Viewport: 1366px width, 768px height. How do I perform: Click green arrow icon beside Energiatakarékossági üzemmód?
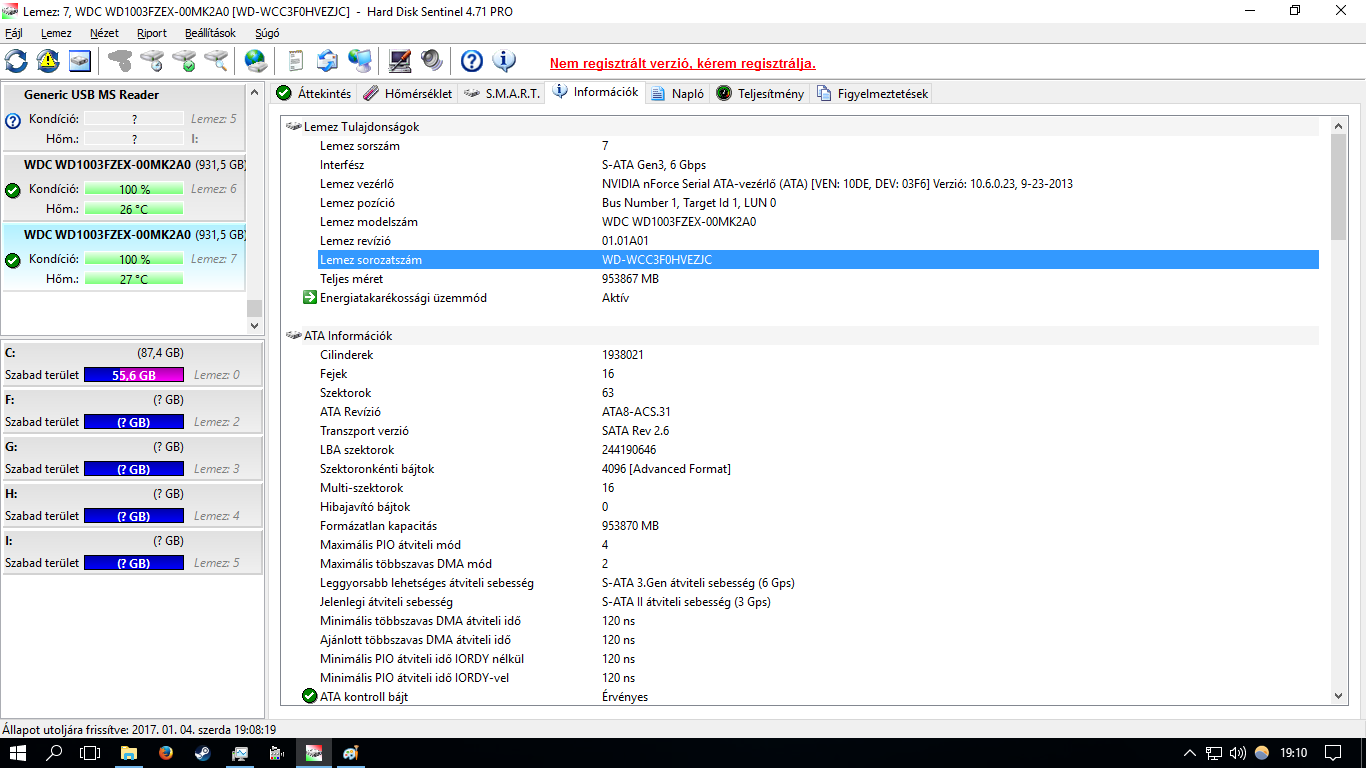click(310, 297)
